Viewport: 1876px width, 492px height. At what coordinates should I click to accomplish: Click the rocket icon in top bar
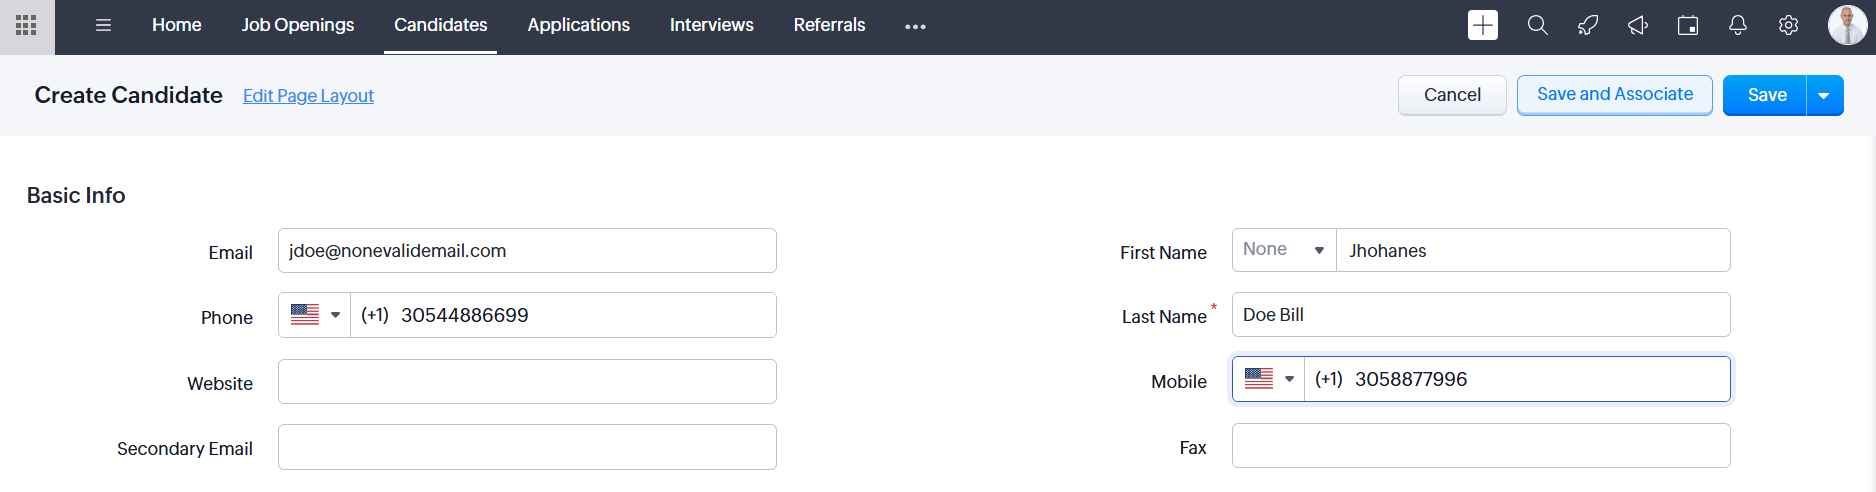pos(1587,26)
